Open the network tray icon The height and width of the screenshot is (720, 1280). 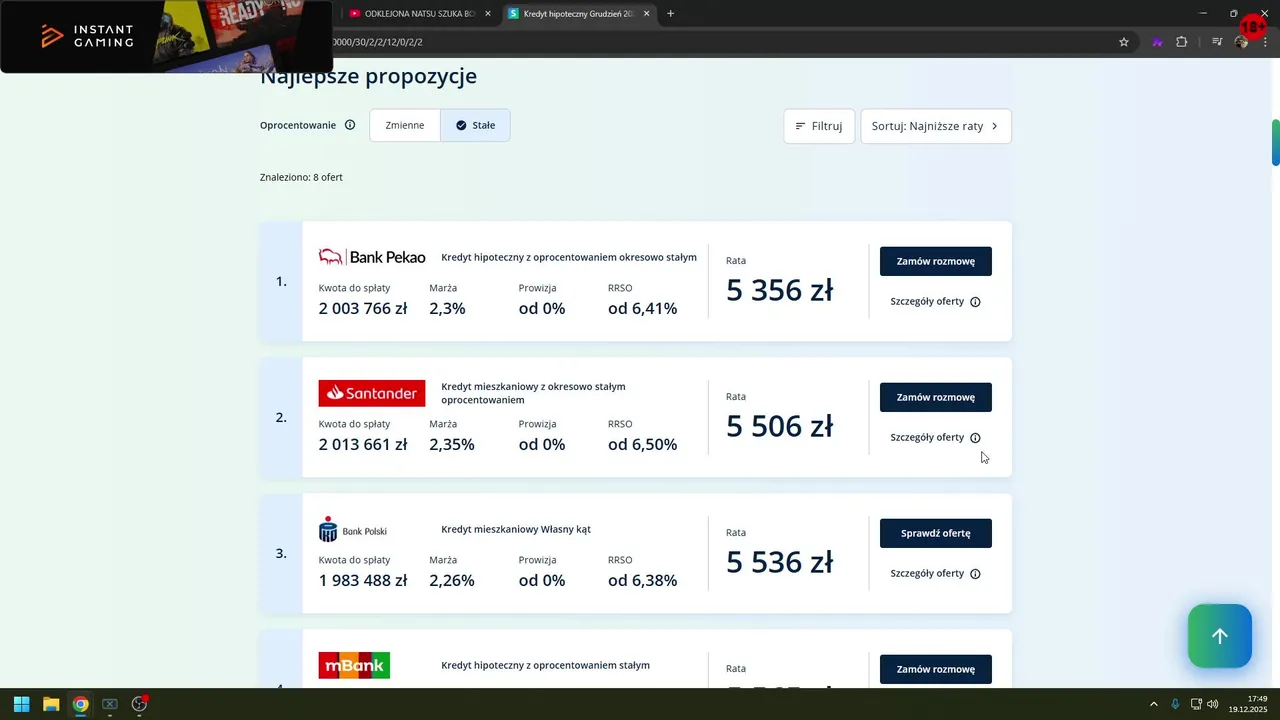coord(1196,704)
